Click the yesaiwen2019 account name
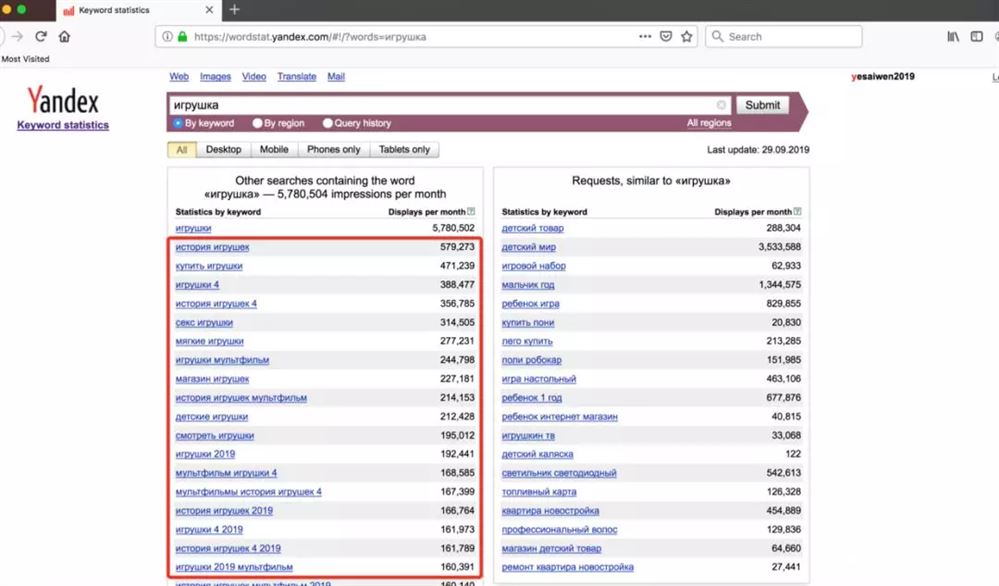The height and width of the screenshot is (586, 999). pos(883,76)
